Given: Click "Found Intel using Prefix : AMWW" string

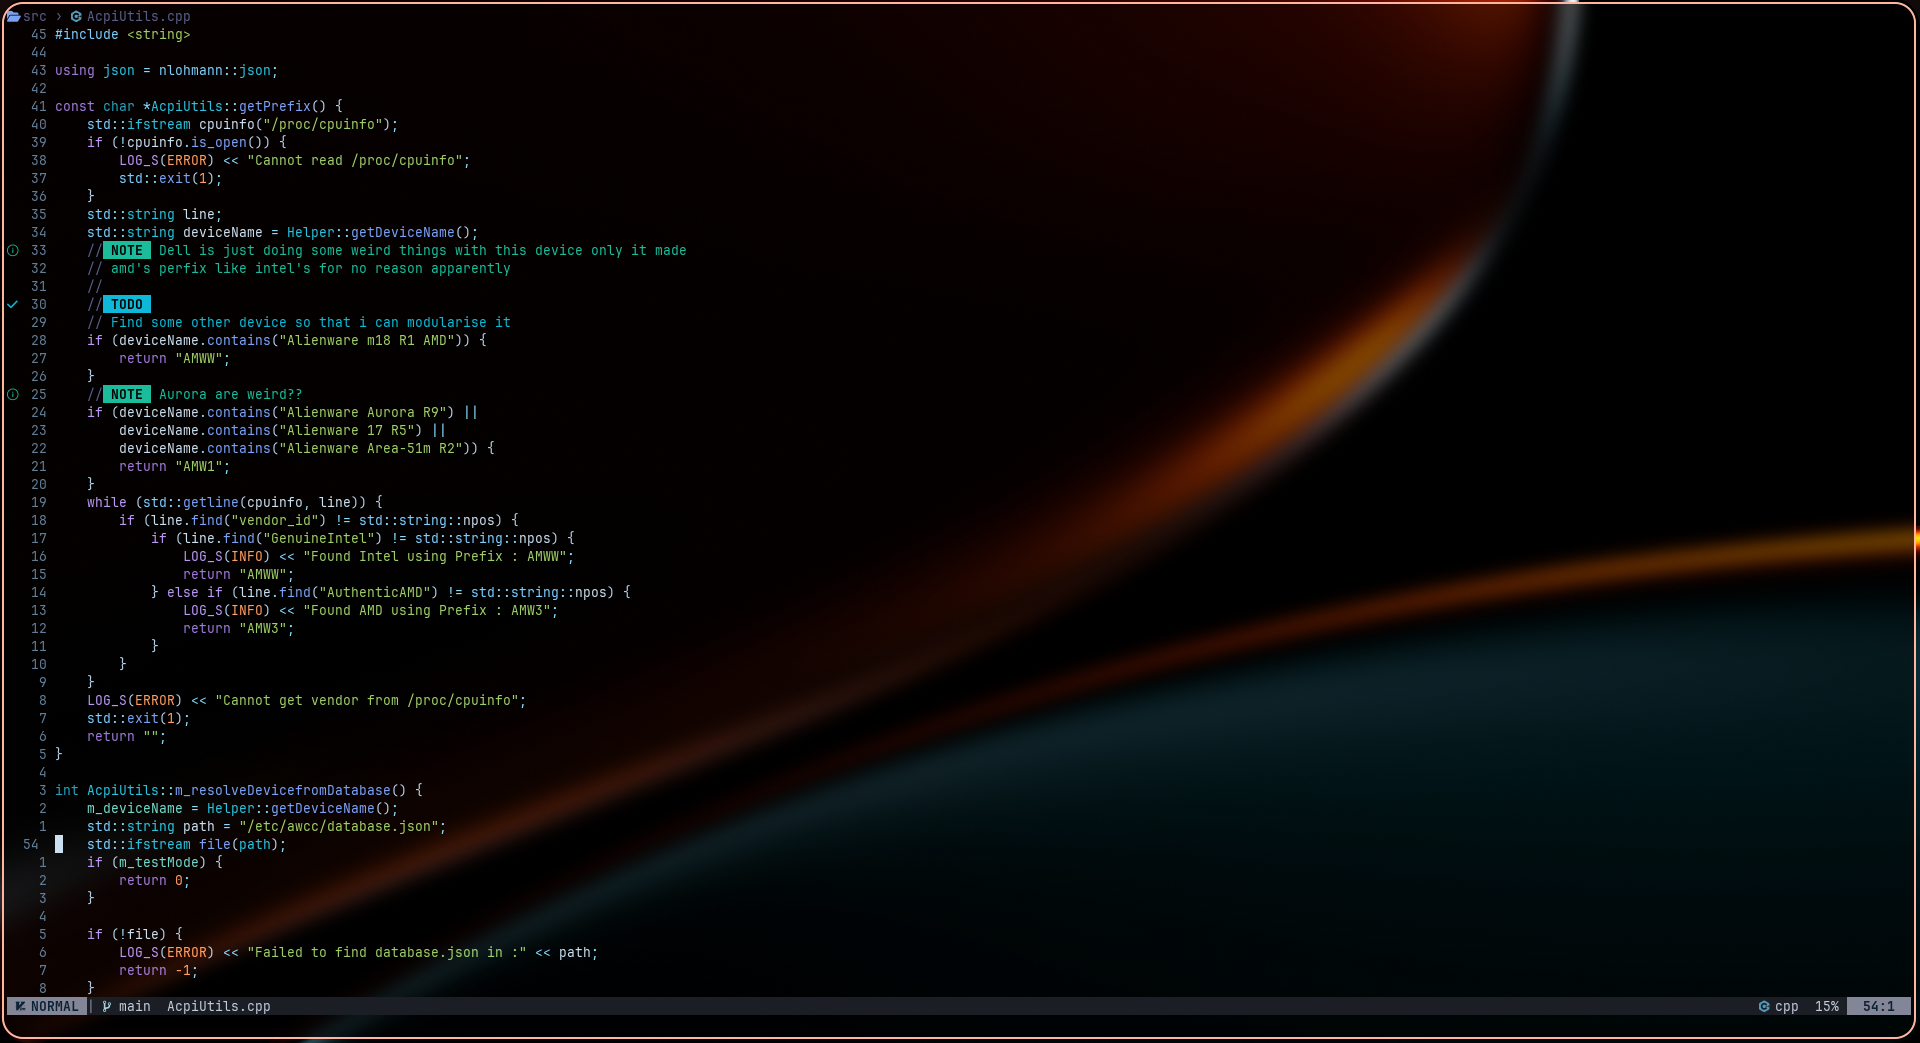Looking at the screenshot, I should click(x=435, y=557).
